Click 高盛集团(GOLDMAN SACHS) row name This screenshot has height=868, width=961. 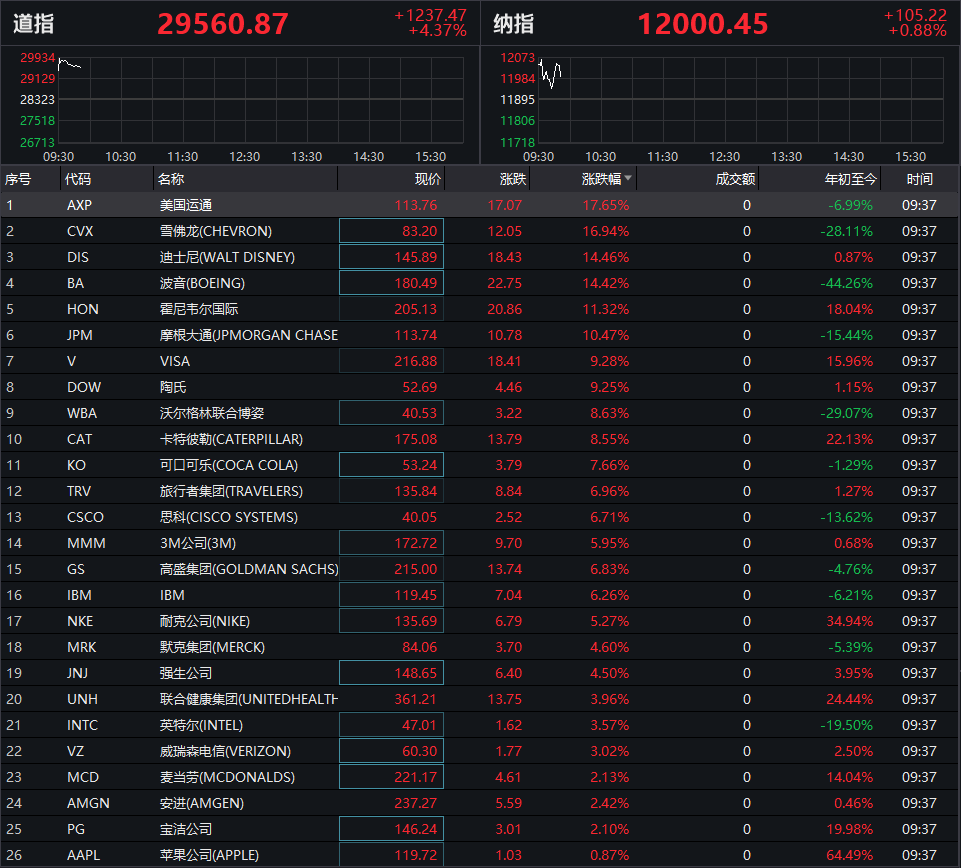pyautogui.click(x=249, y=569)
